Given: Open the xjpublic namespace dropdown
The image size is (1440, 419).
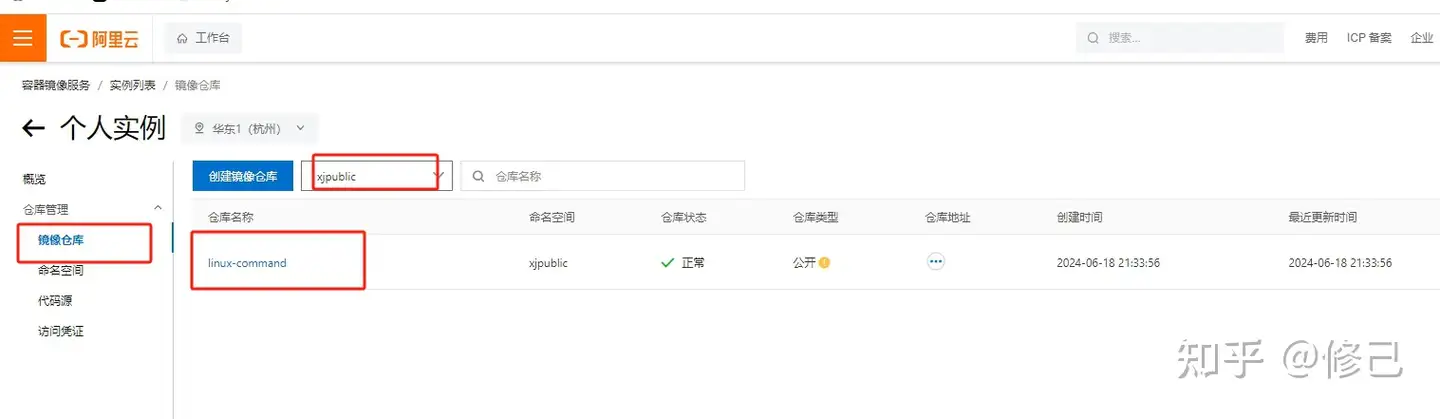Looking at the screenshot, I should 377,176.
